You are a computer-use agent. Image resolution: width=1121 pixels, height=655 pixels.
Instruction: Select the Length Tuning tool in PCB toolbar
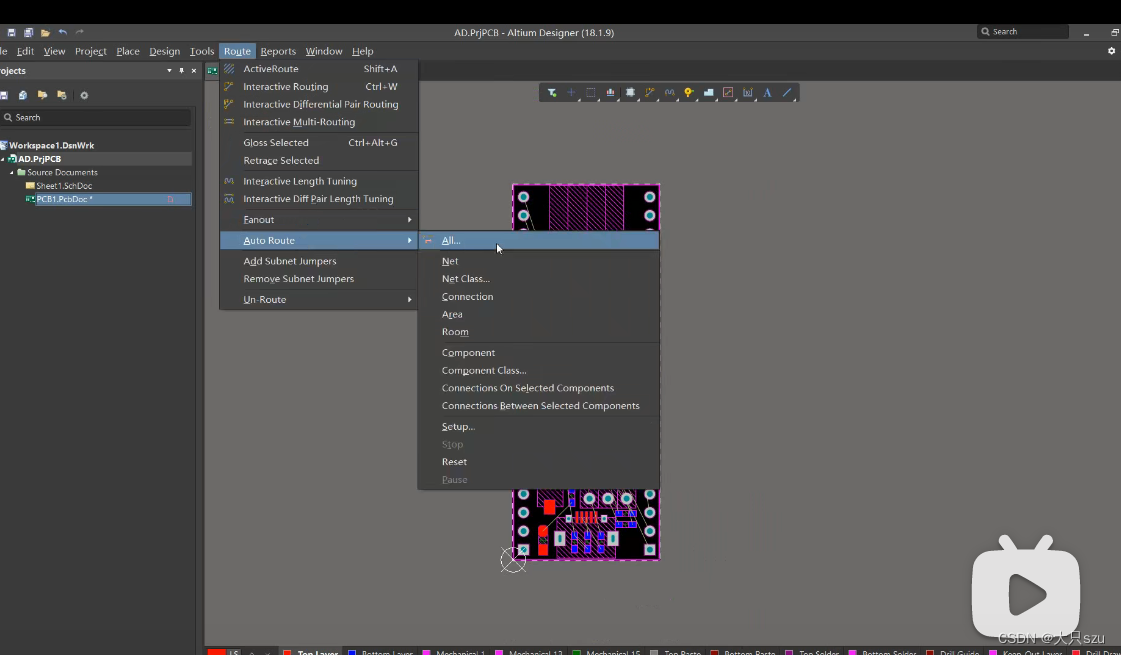669,92
